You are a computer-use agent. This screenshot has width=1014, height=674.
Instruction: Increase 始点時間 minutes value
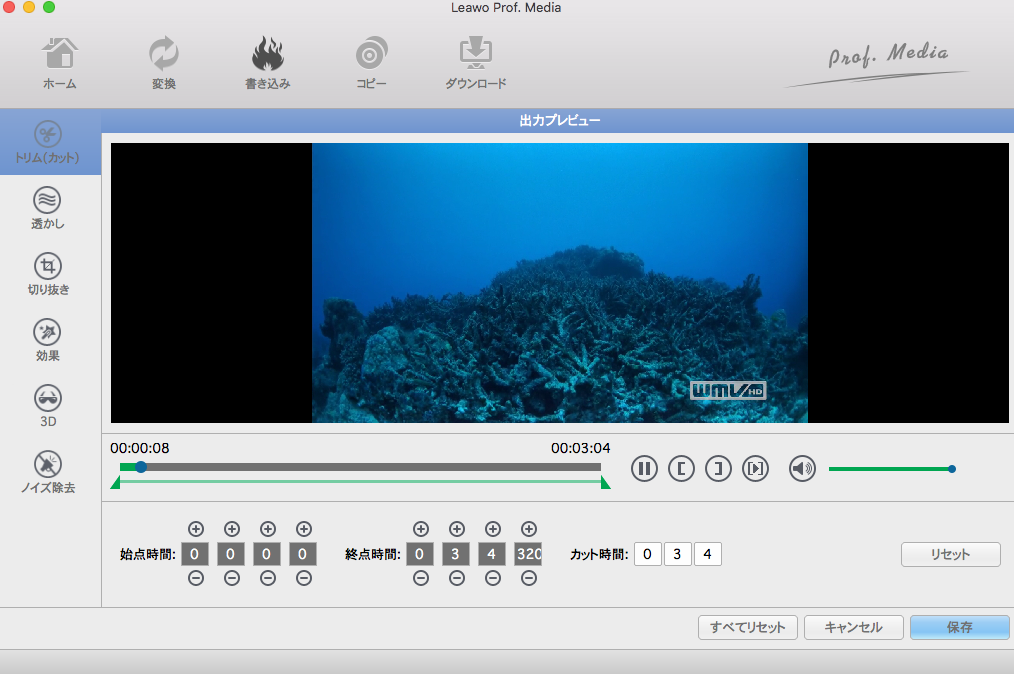coord(232,529)
